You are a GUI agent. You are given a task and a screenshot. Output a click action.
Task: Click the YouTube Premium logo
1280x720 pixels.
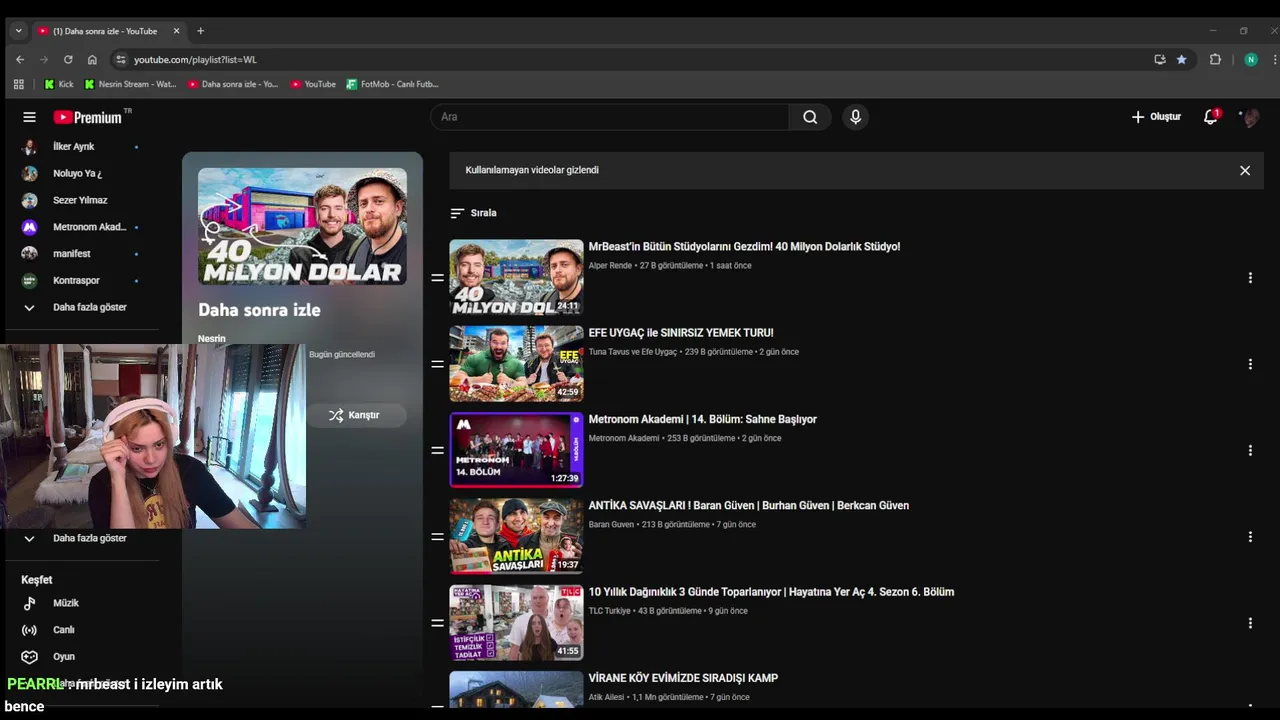click(x=90, y=117)
